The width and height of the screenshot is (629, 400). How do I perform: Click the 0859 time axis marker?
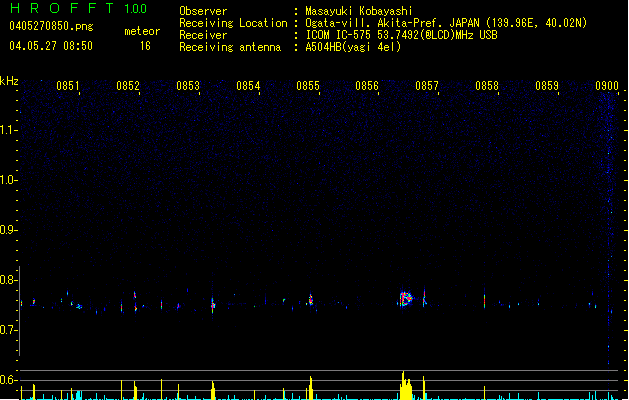[x=547, y=86]
